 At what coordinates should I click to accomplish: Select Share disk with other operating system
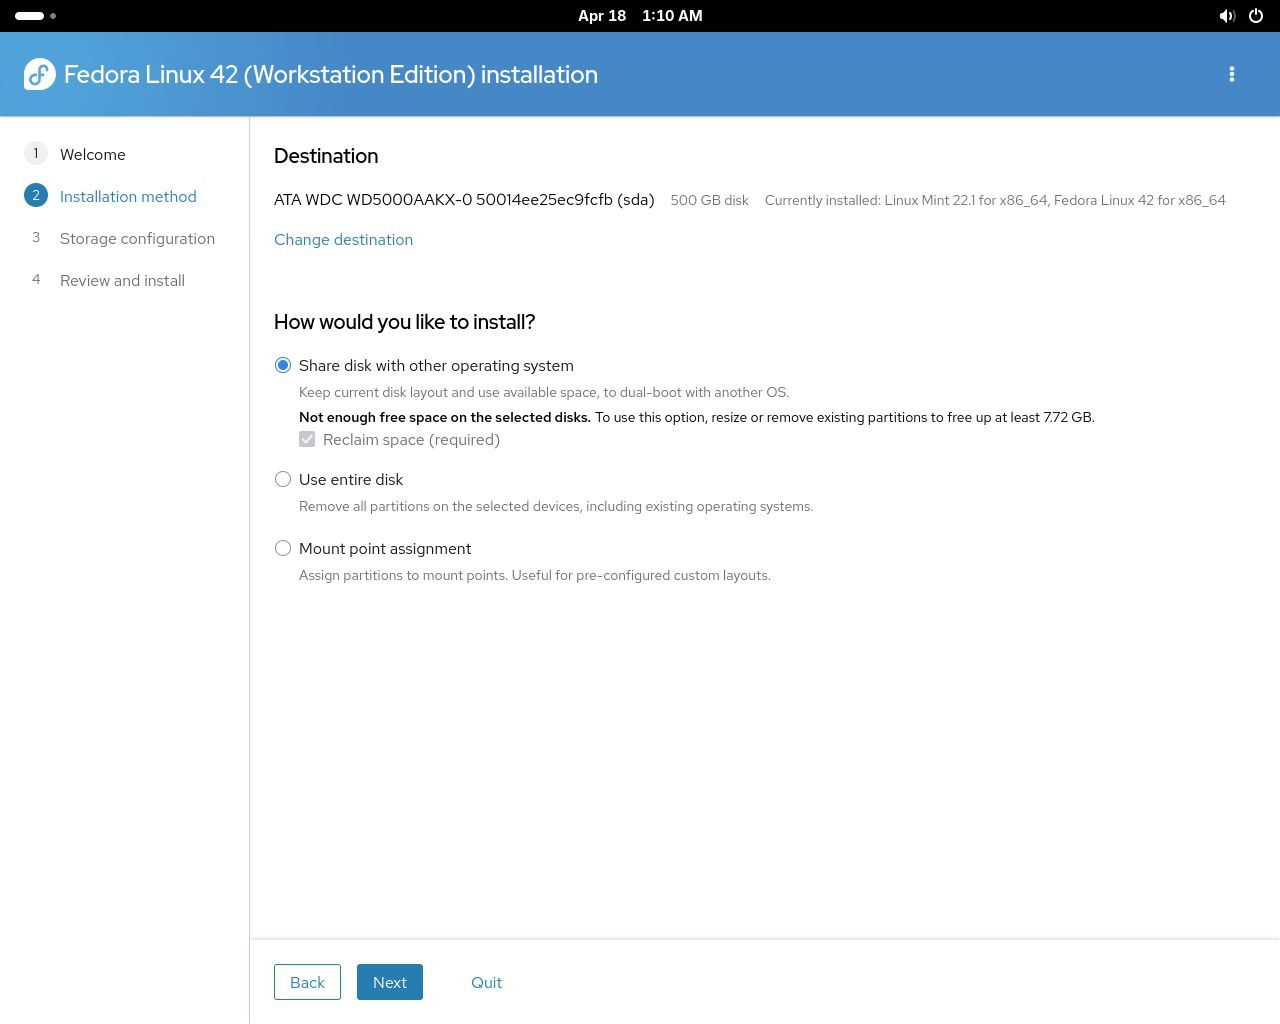tap(283, 365)
